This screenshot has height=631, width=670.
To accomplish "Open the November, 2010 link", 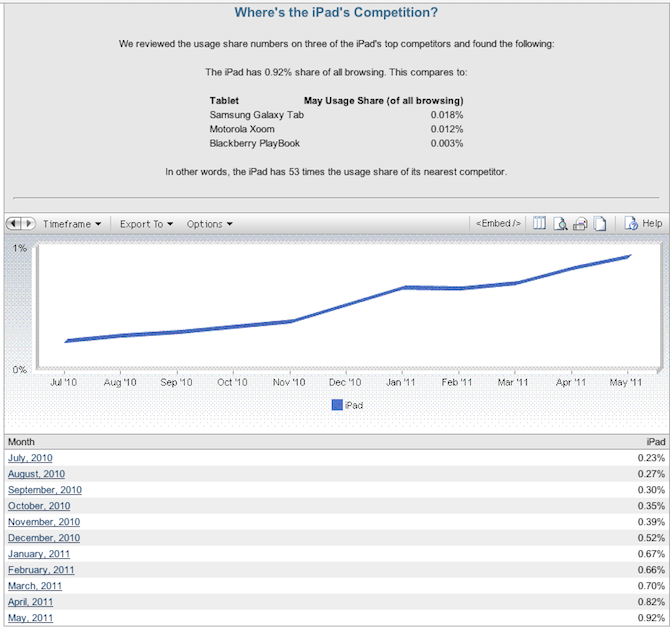I will tap(44, 522).
